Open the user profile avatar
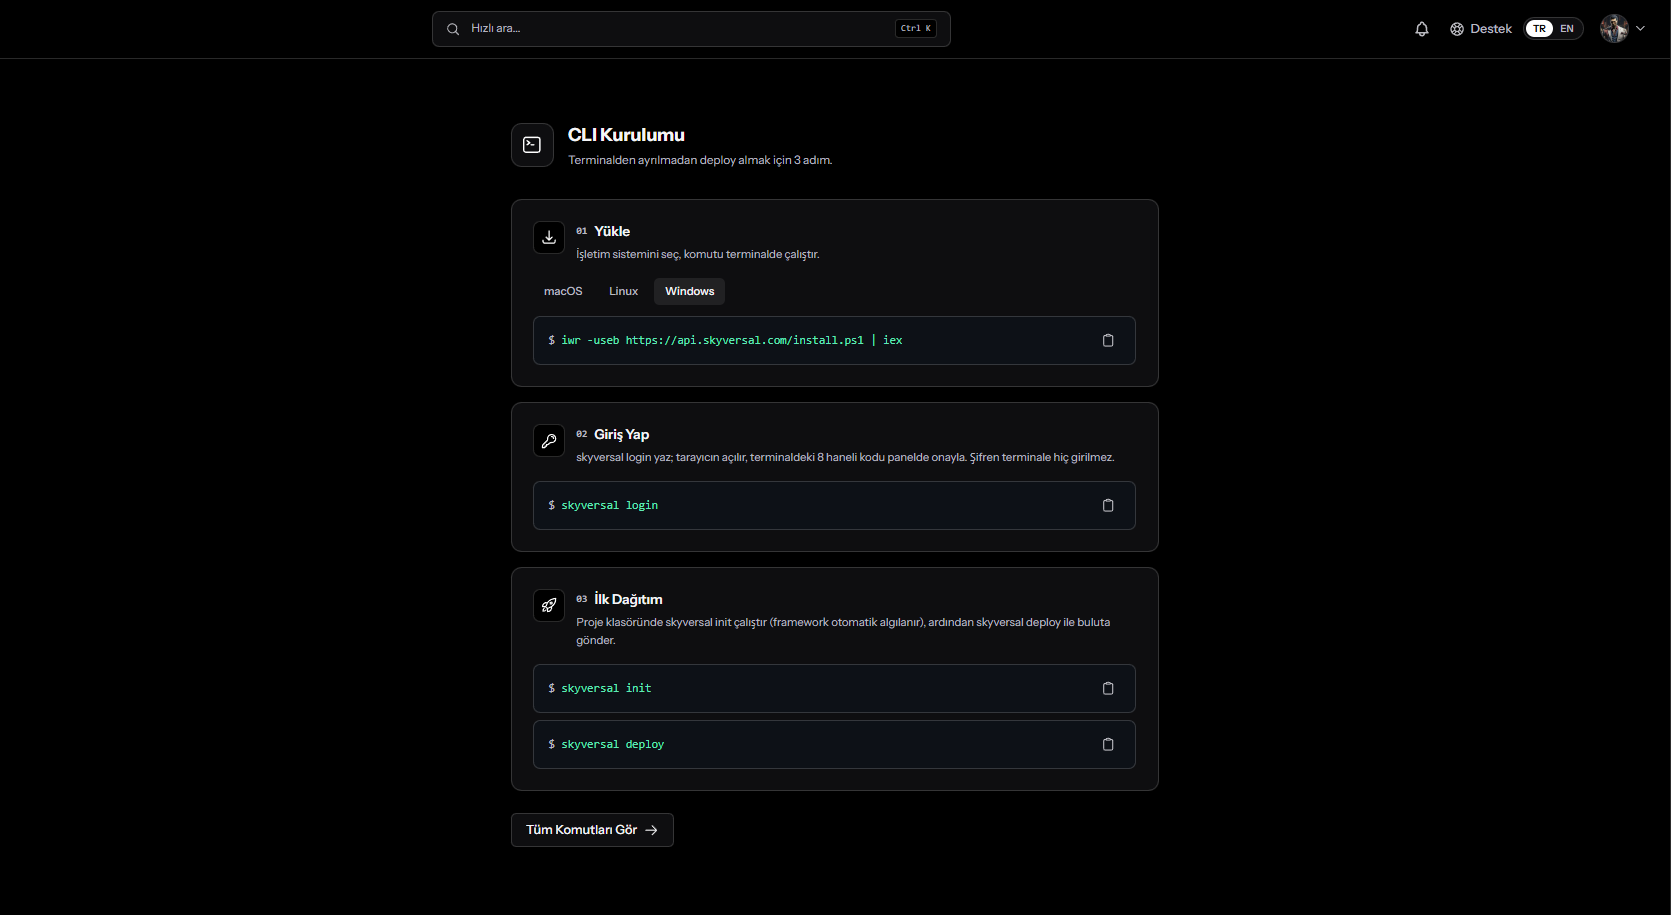 pos(1614,29)
